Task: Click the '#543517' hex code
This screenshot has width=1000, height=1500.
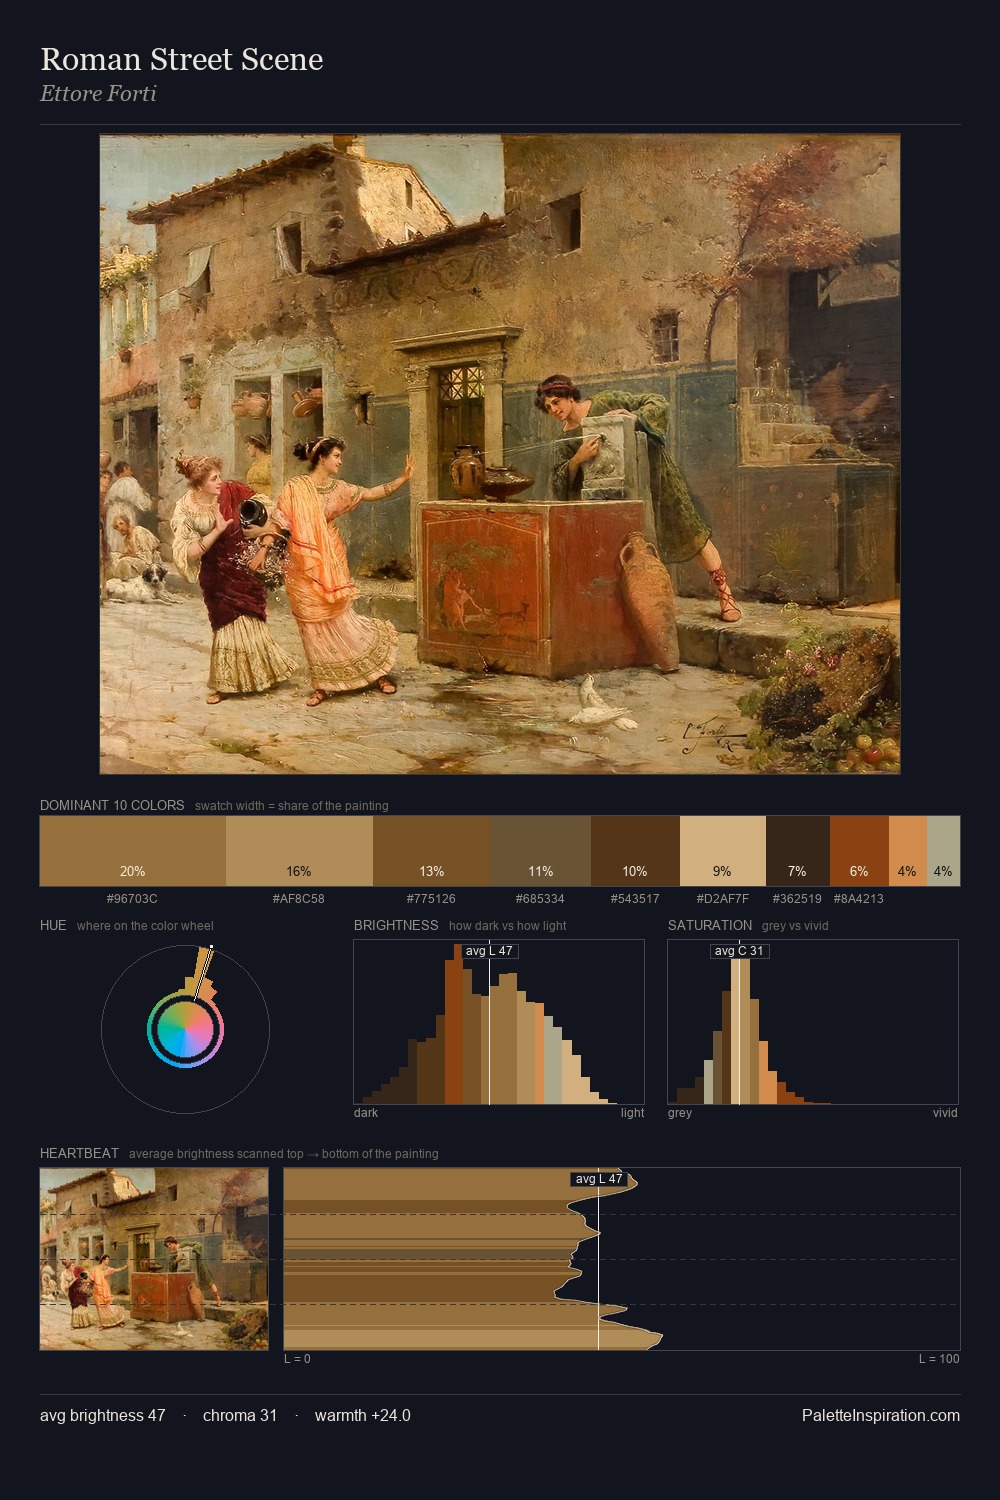Action: click(x=635, y=899)
